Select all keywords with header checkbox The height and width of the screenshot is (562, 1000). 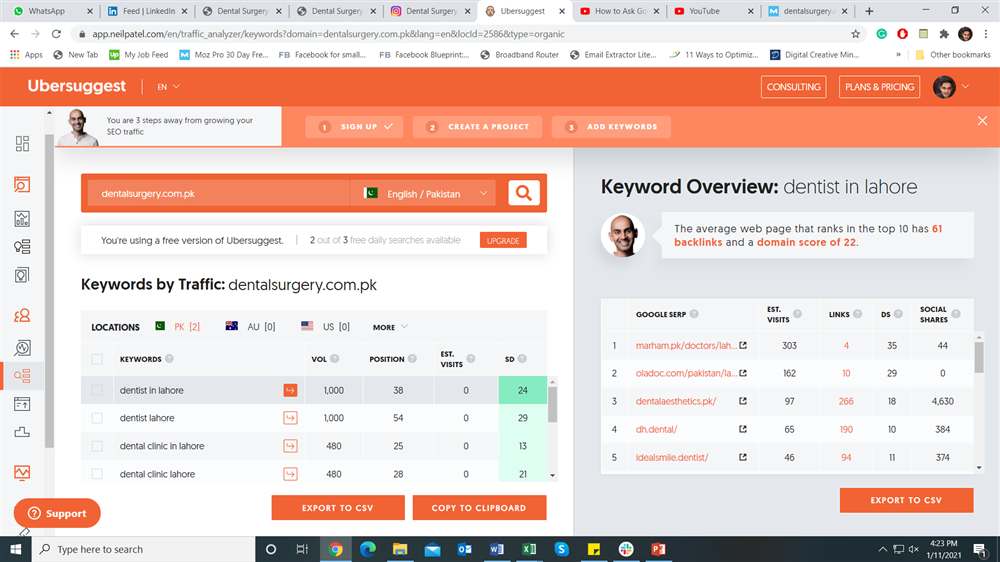(97, 359)
